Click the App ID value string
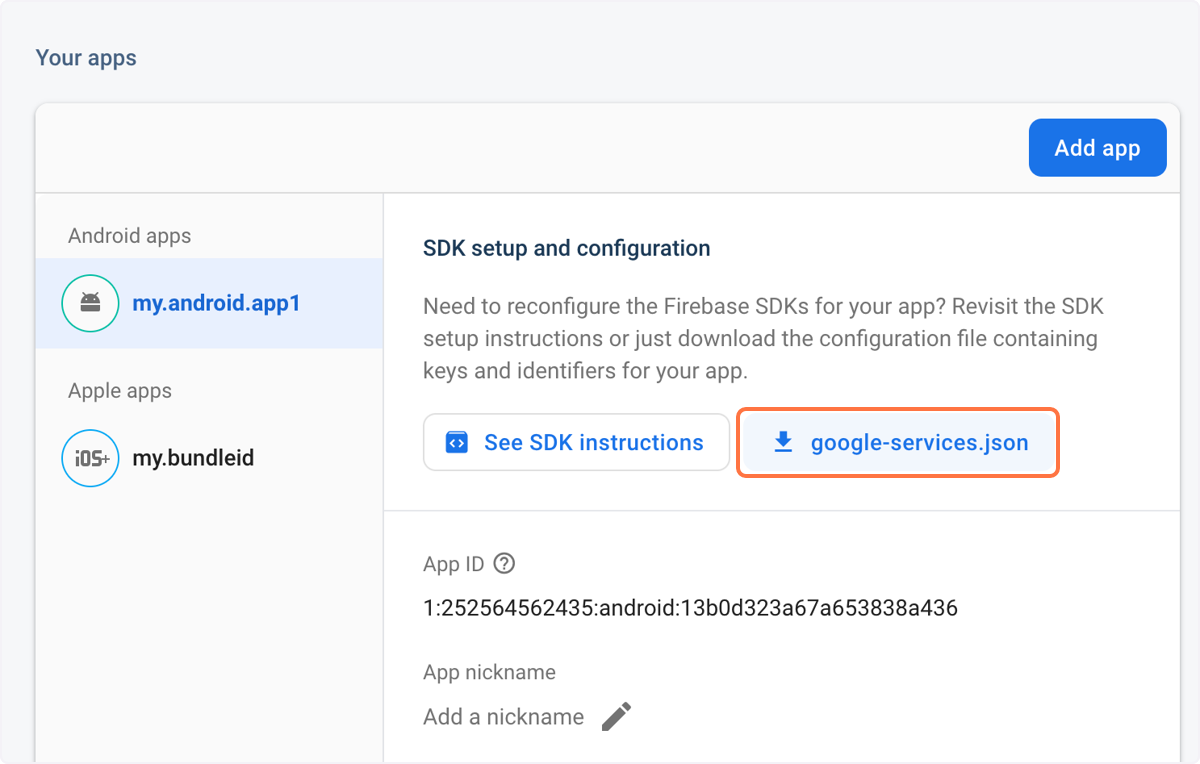1200x764 pixels. pyautogui.click(x=690, y=607)
